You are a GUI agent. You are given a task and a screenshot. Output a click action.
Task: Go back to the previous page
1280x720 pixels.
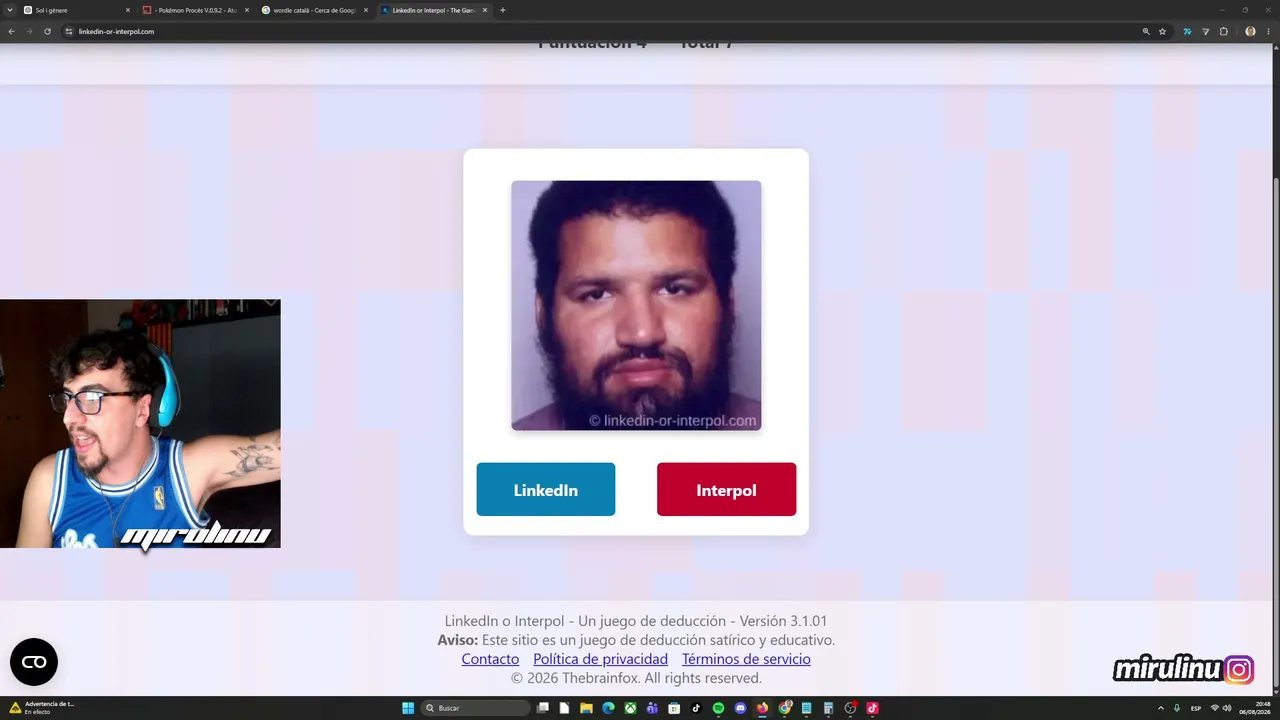11,31
